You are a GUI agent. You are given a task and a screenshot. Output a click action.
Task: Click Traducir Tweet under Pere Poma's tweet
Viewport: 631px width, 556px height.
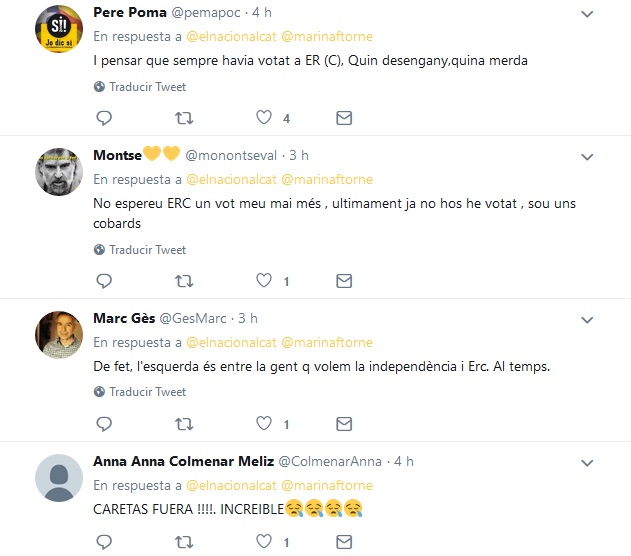click(x=147, y=87)
